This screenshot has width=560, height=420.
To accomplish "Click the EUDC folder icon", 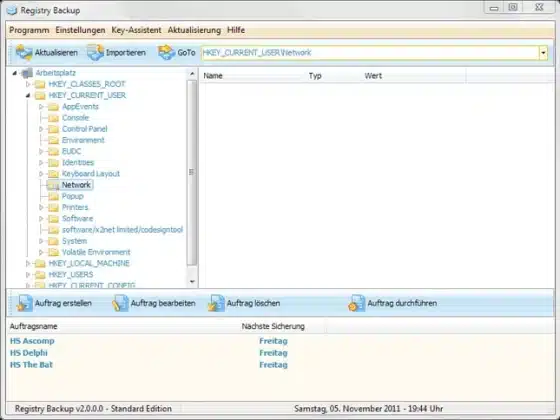I will [x=53, y=151].
